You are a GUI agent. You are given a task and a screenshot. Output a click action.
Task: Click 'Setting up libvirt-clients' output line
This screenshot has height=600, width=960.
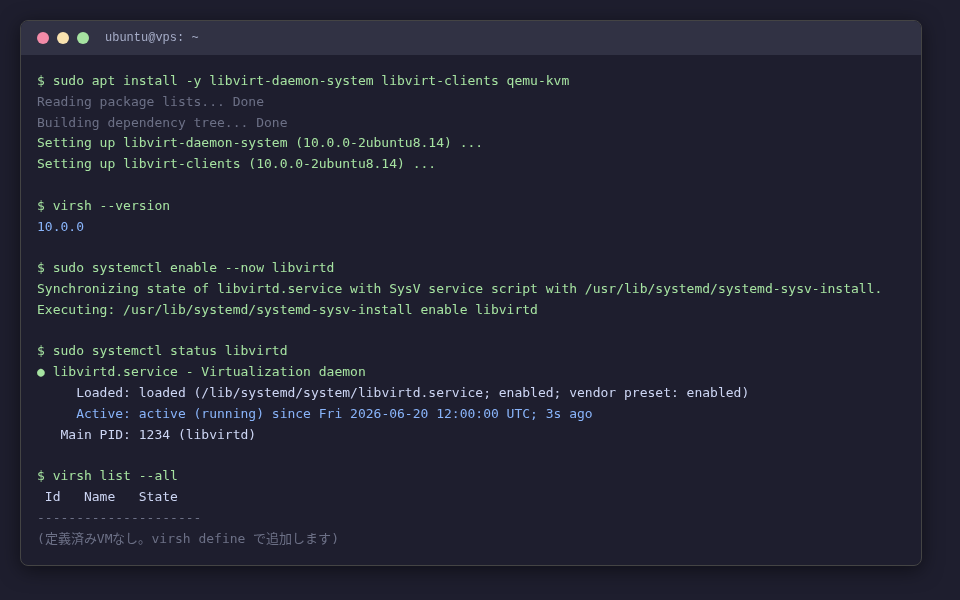(236, 163)
